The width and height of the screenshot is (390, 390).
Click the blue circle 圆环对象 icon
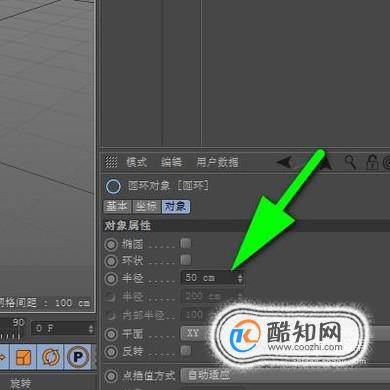click(113, 186)
